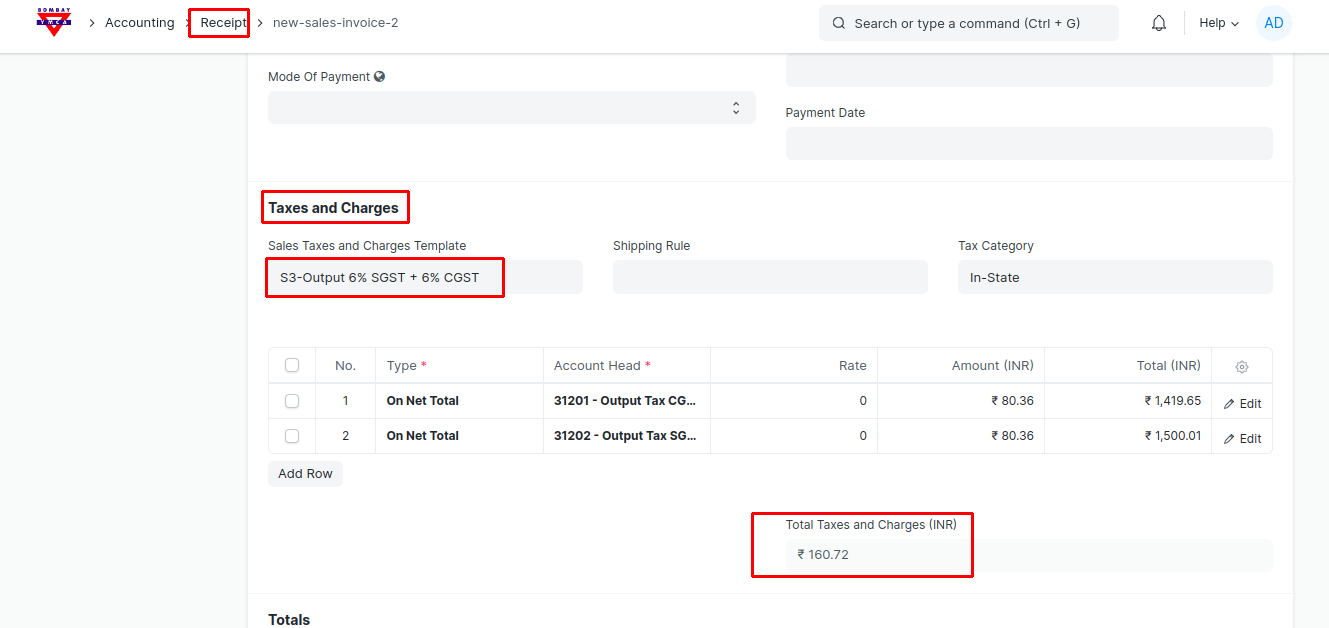Toggle the select-all rows checkbox

pos(292,366)
